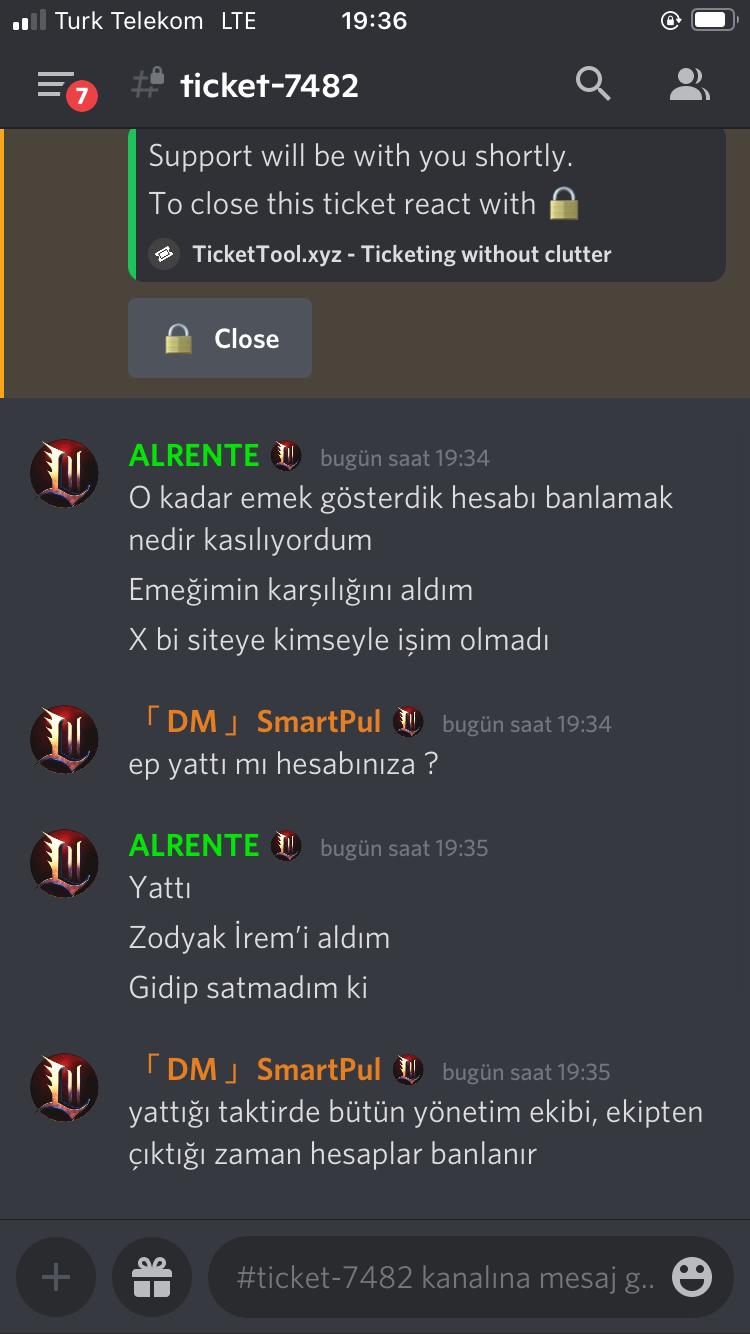Click the Close ticket button
Viewport: 750px width, 1334px height.
click(x=220, y=338)
